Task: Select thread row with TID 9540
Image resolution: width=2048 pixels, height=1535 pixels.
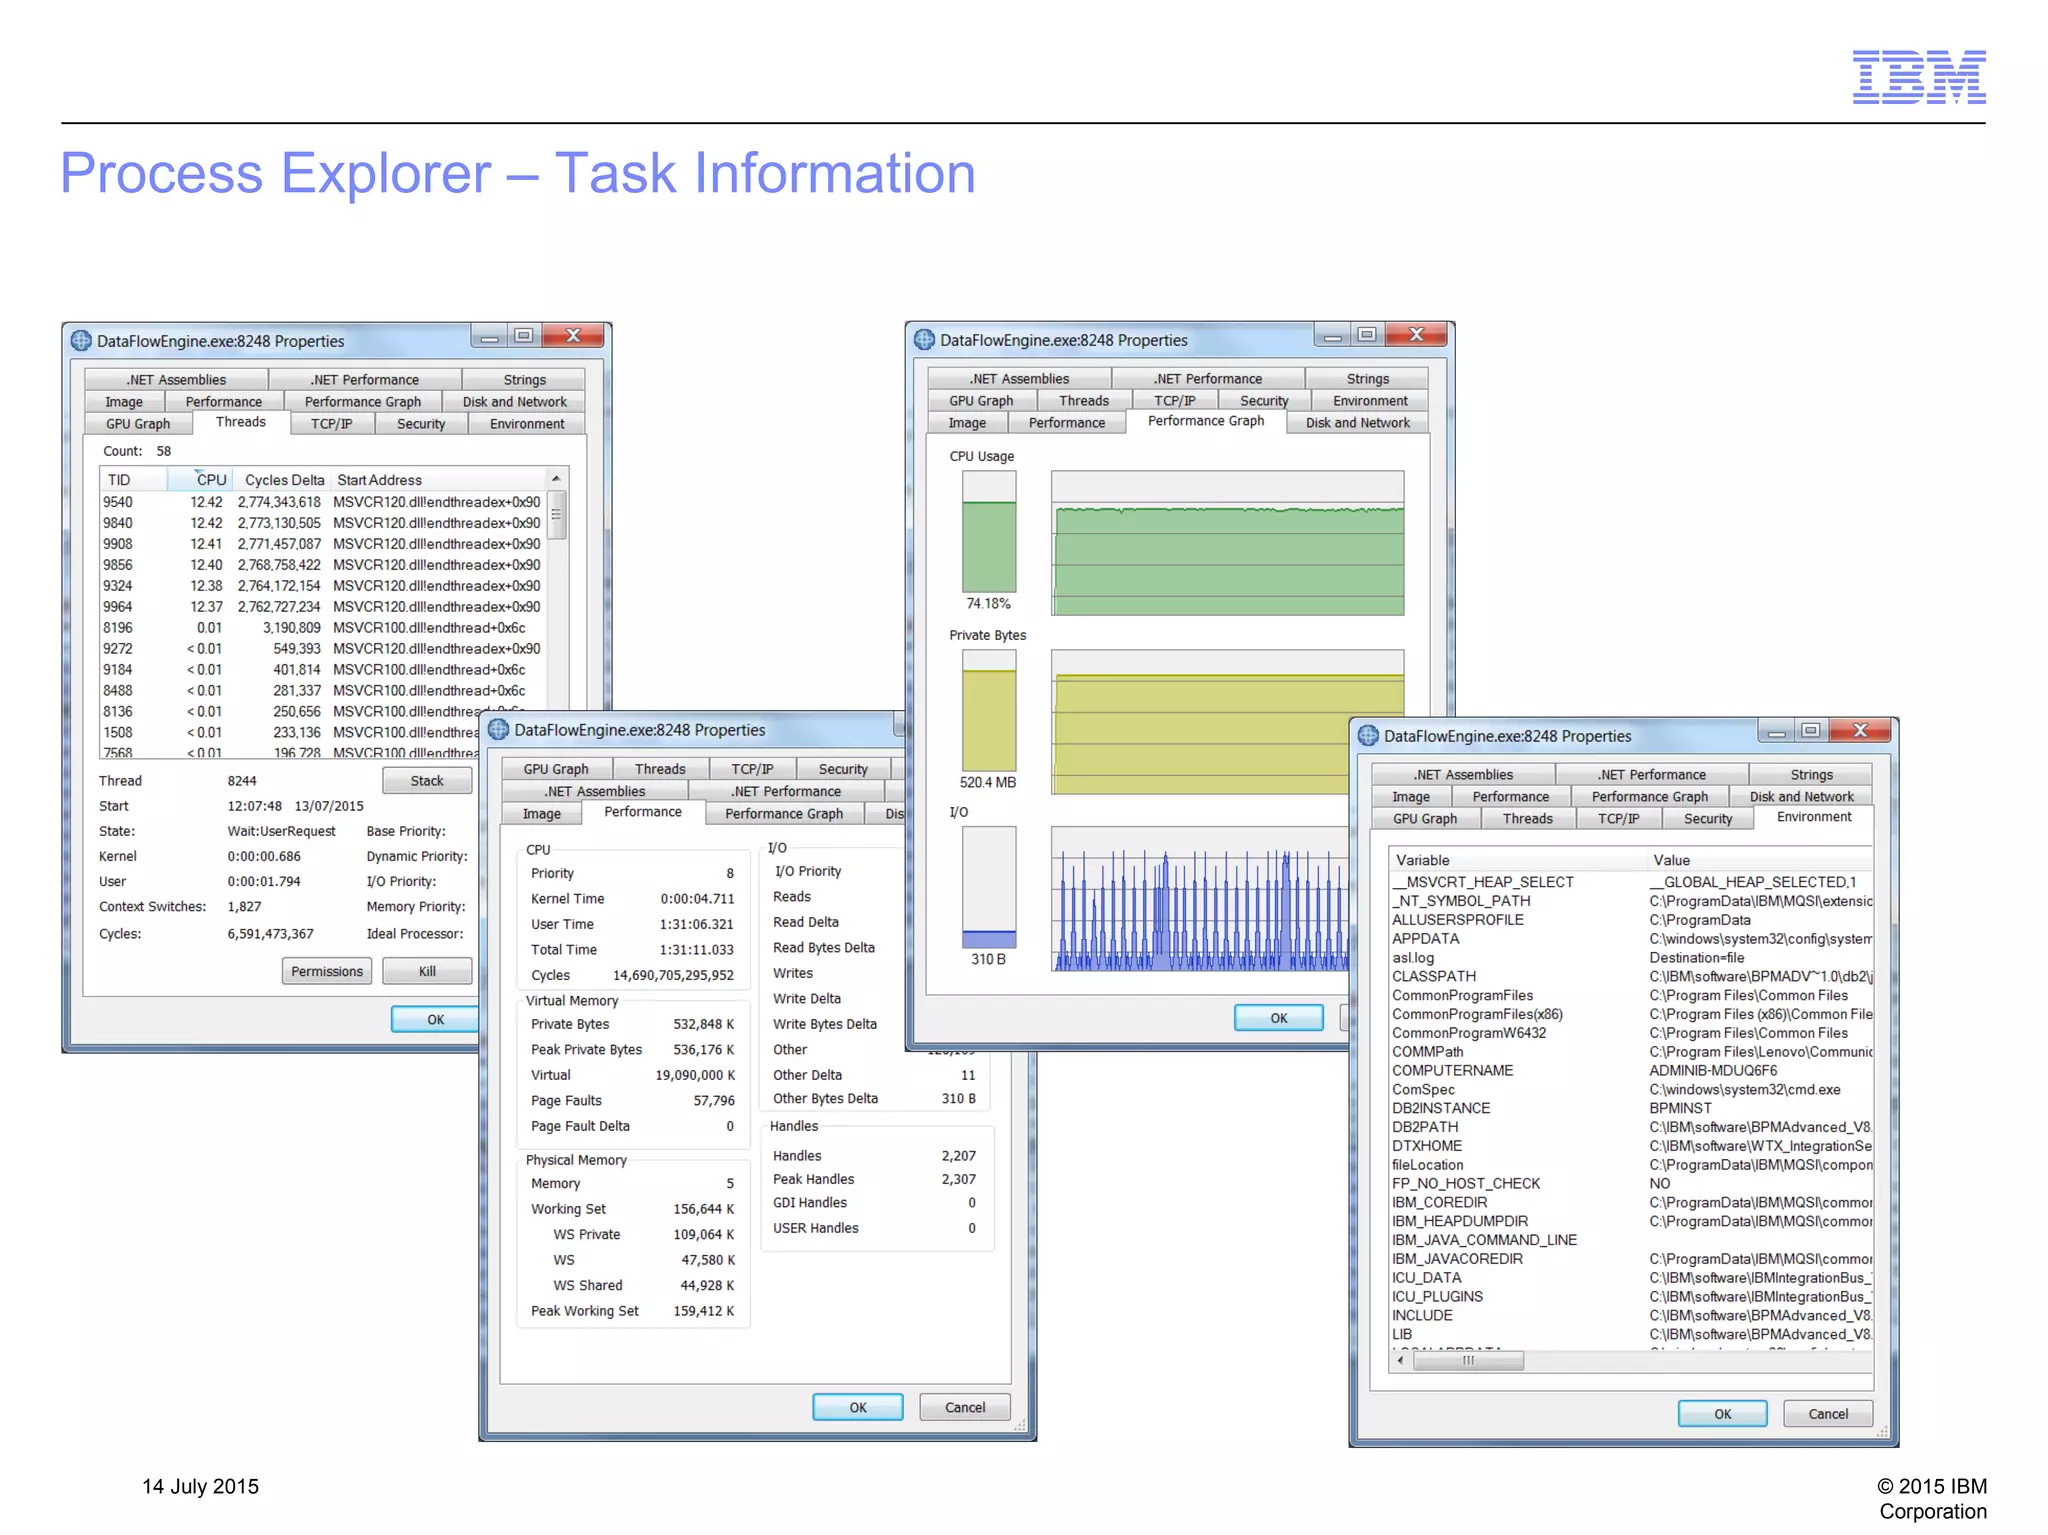Action: coord(322,502)
